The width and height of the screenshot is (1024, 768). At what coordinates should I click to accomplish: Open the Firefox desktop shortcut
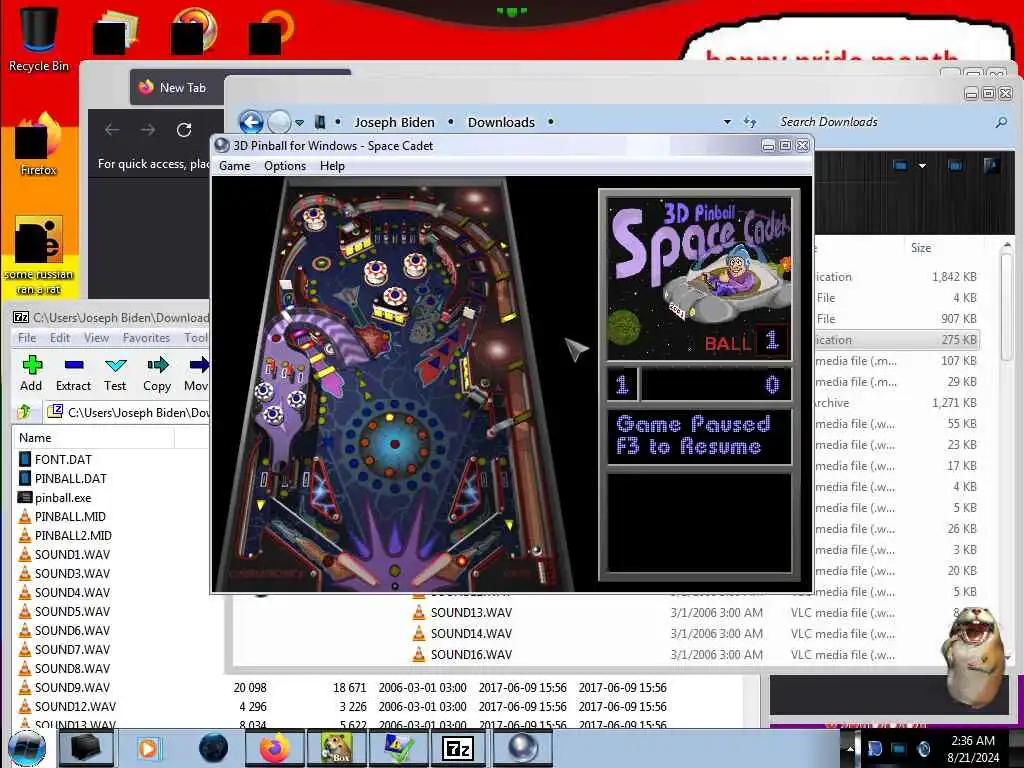point(39,145)
